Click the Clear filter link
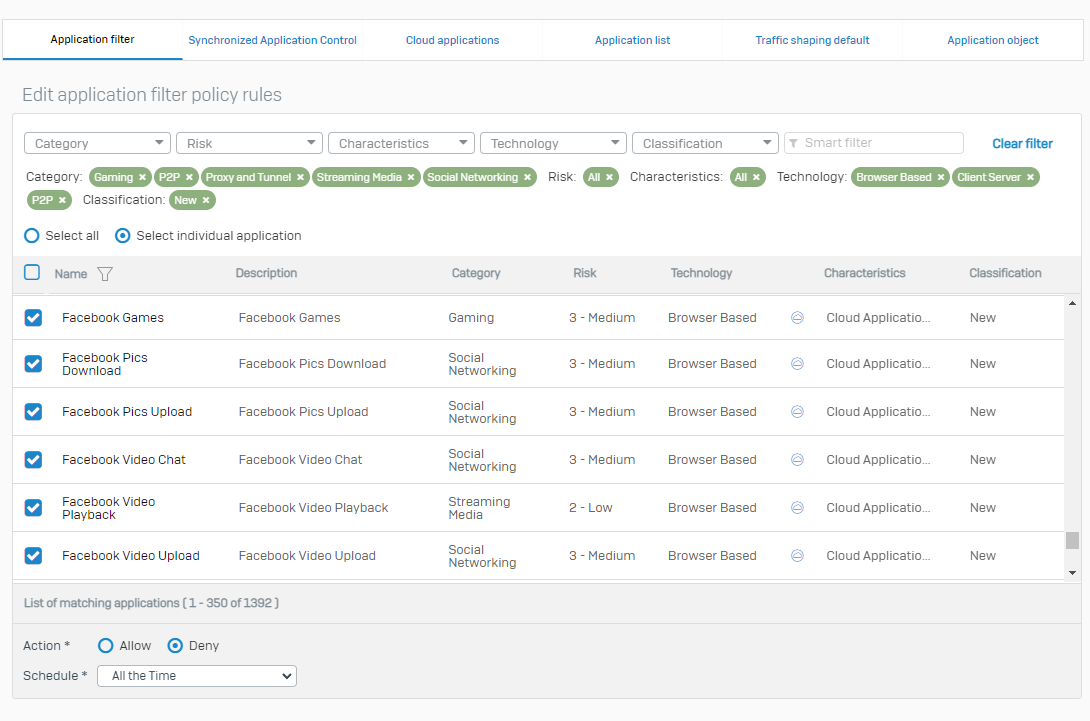The width and height of the screenshot is (1090, 721). pyautogui.click(x=1023, y=144)
